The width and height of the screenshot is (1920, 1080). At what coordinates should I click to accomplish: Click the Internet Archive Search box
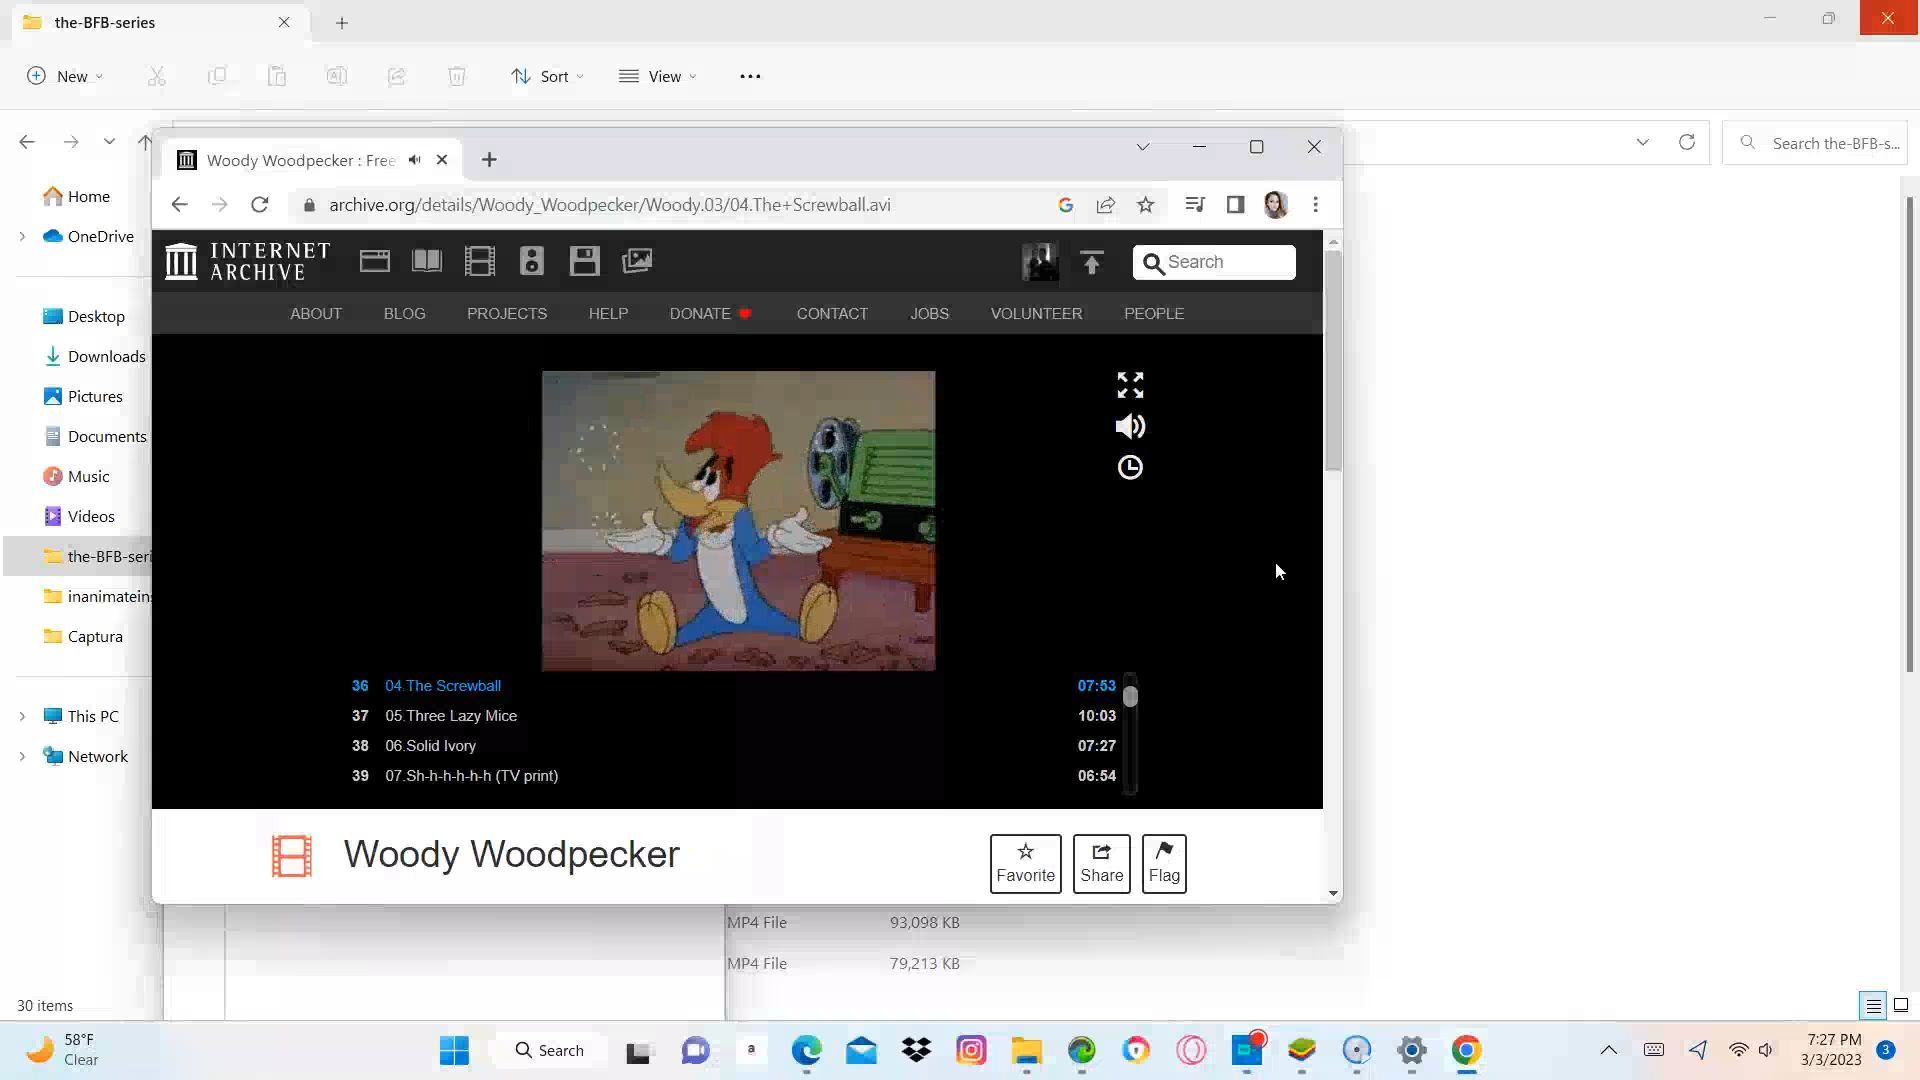[1214, 262]
